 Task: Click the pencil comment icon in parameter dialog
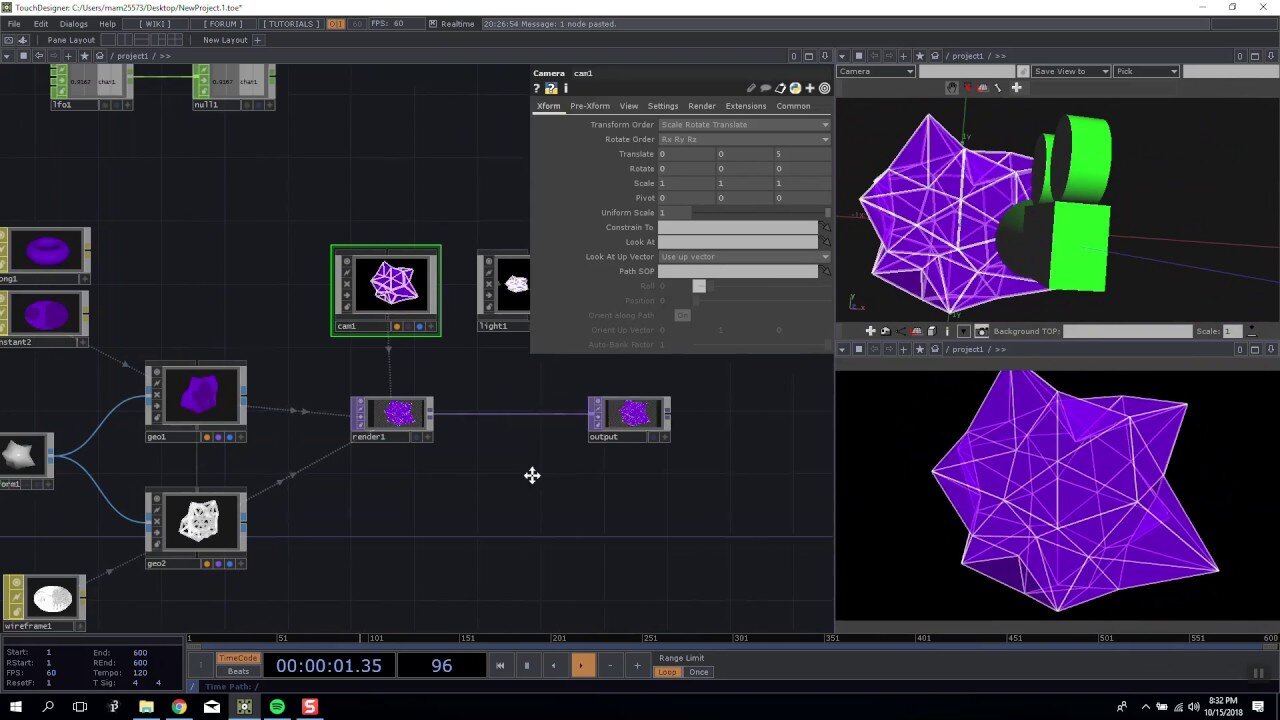point(751,88)
